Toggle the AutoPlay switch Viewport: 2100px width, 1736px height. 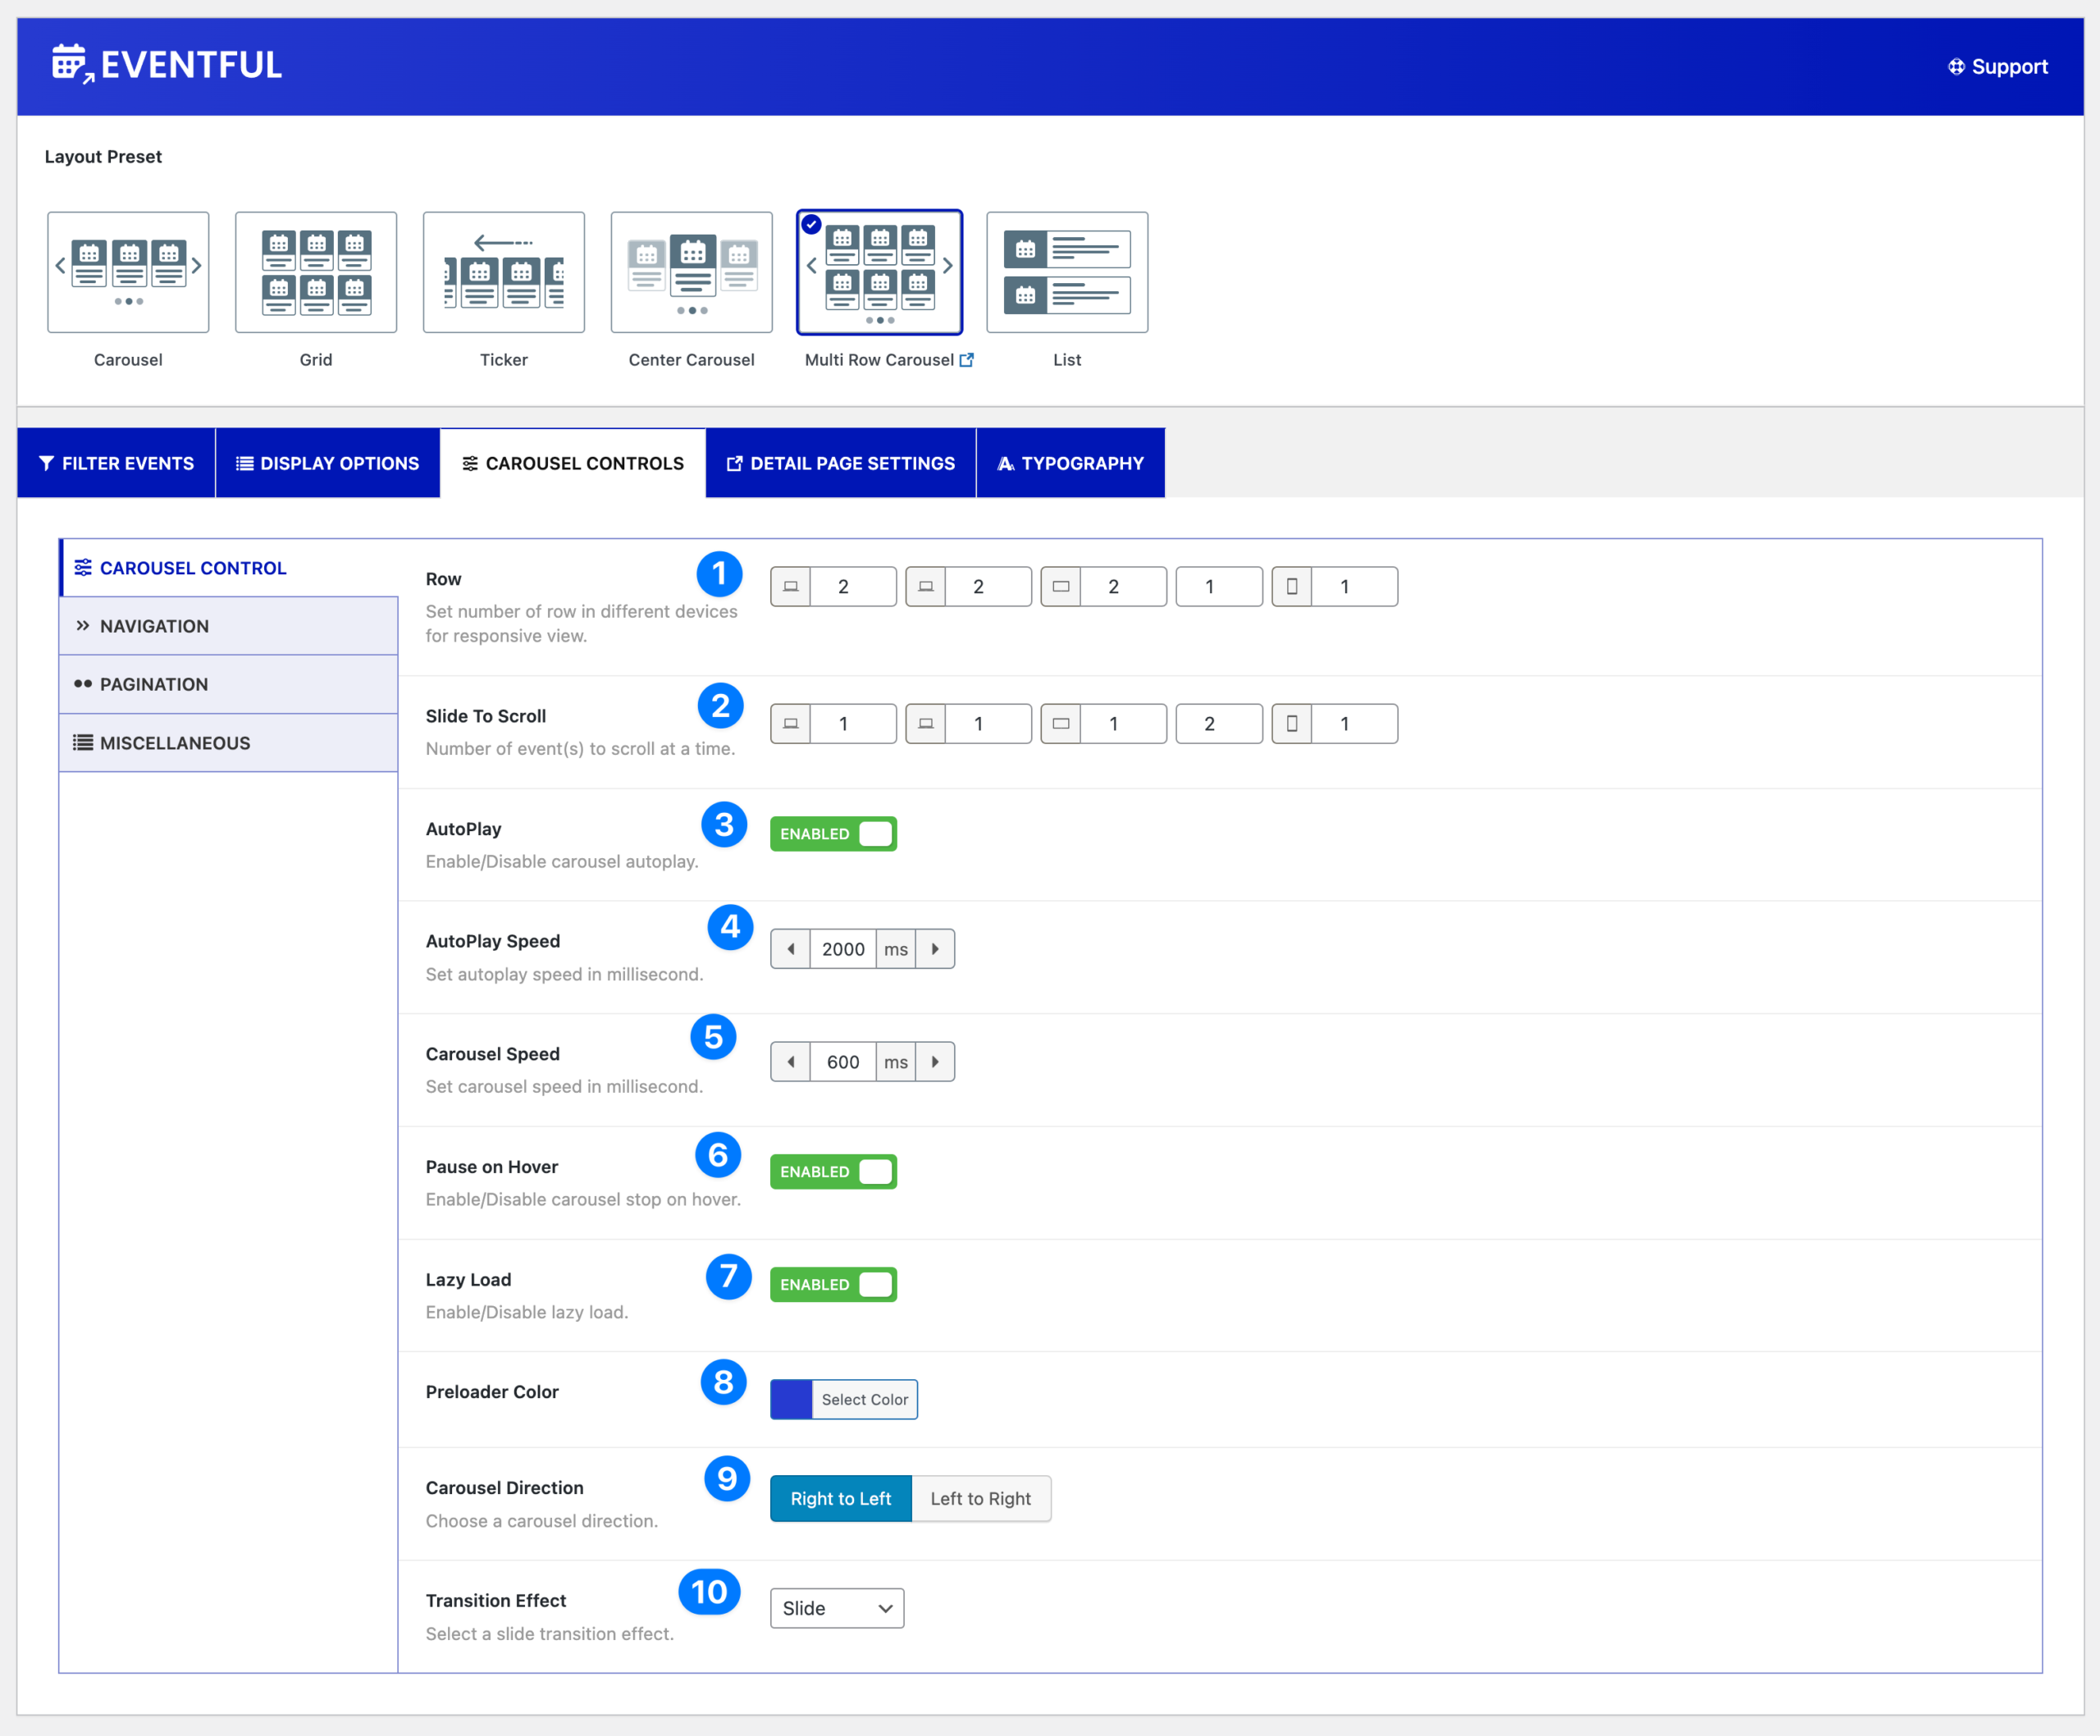pyautogui.click(x=833, y=834)
